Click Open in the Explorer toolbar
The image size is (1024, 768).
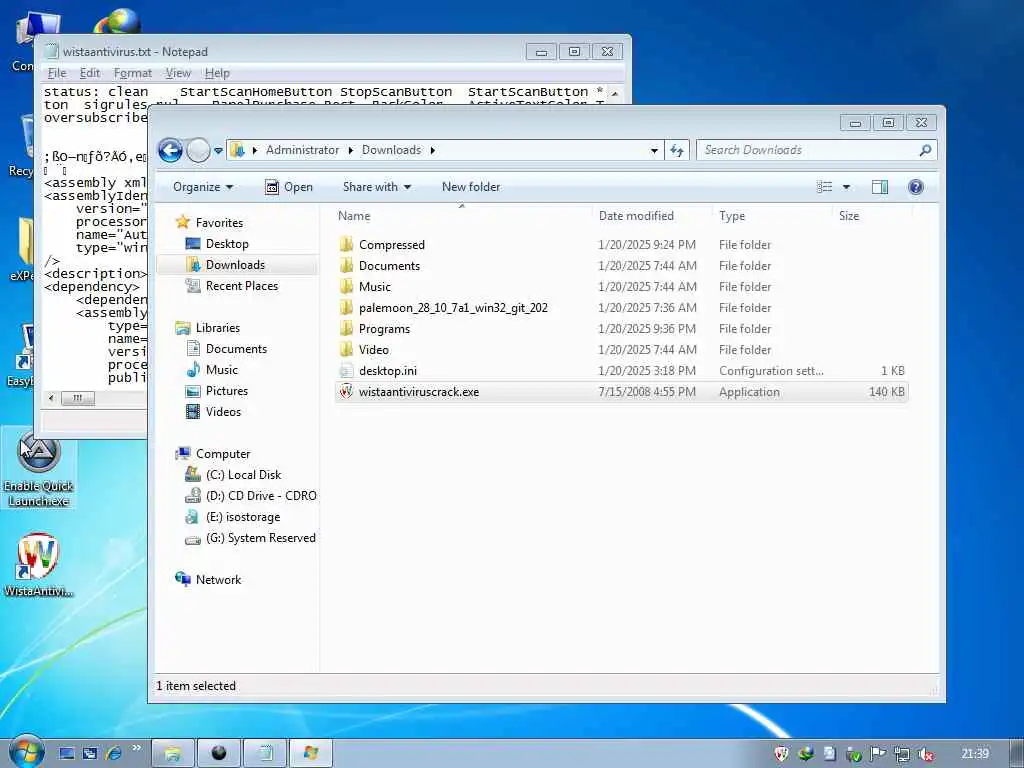point(289,187)
